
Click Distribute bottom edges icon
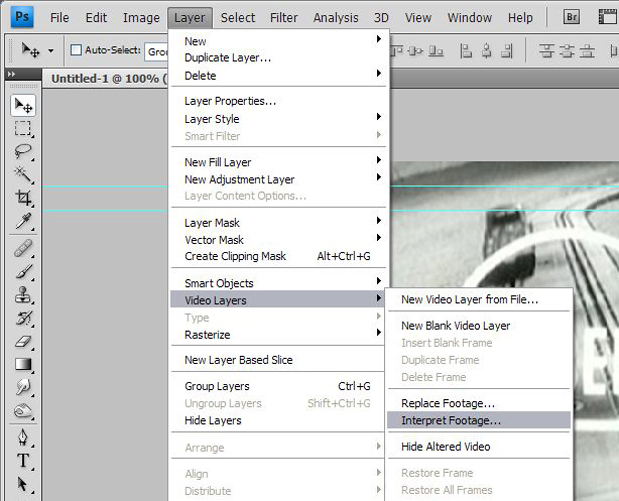coord(587,51)
